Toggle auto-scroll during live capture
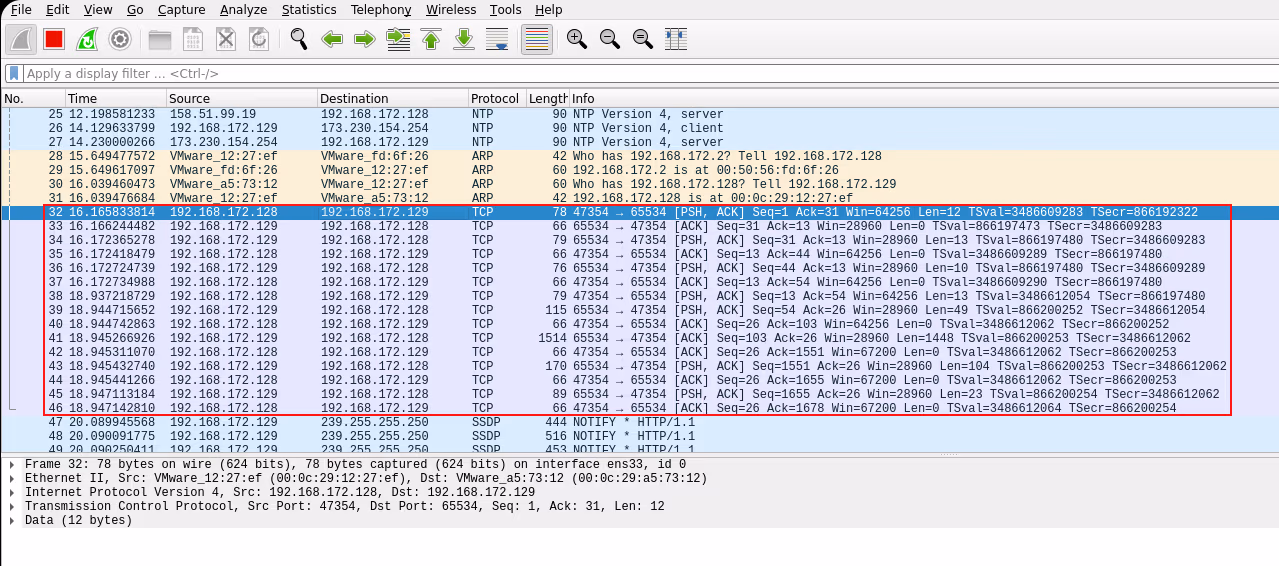Image resolution: width=1279 pixels, height=566 pixels. (497, 40)
